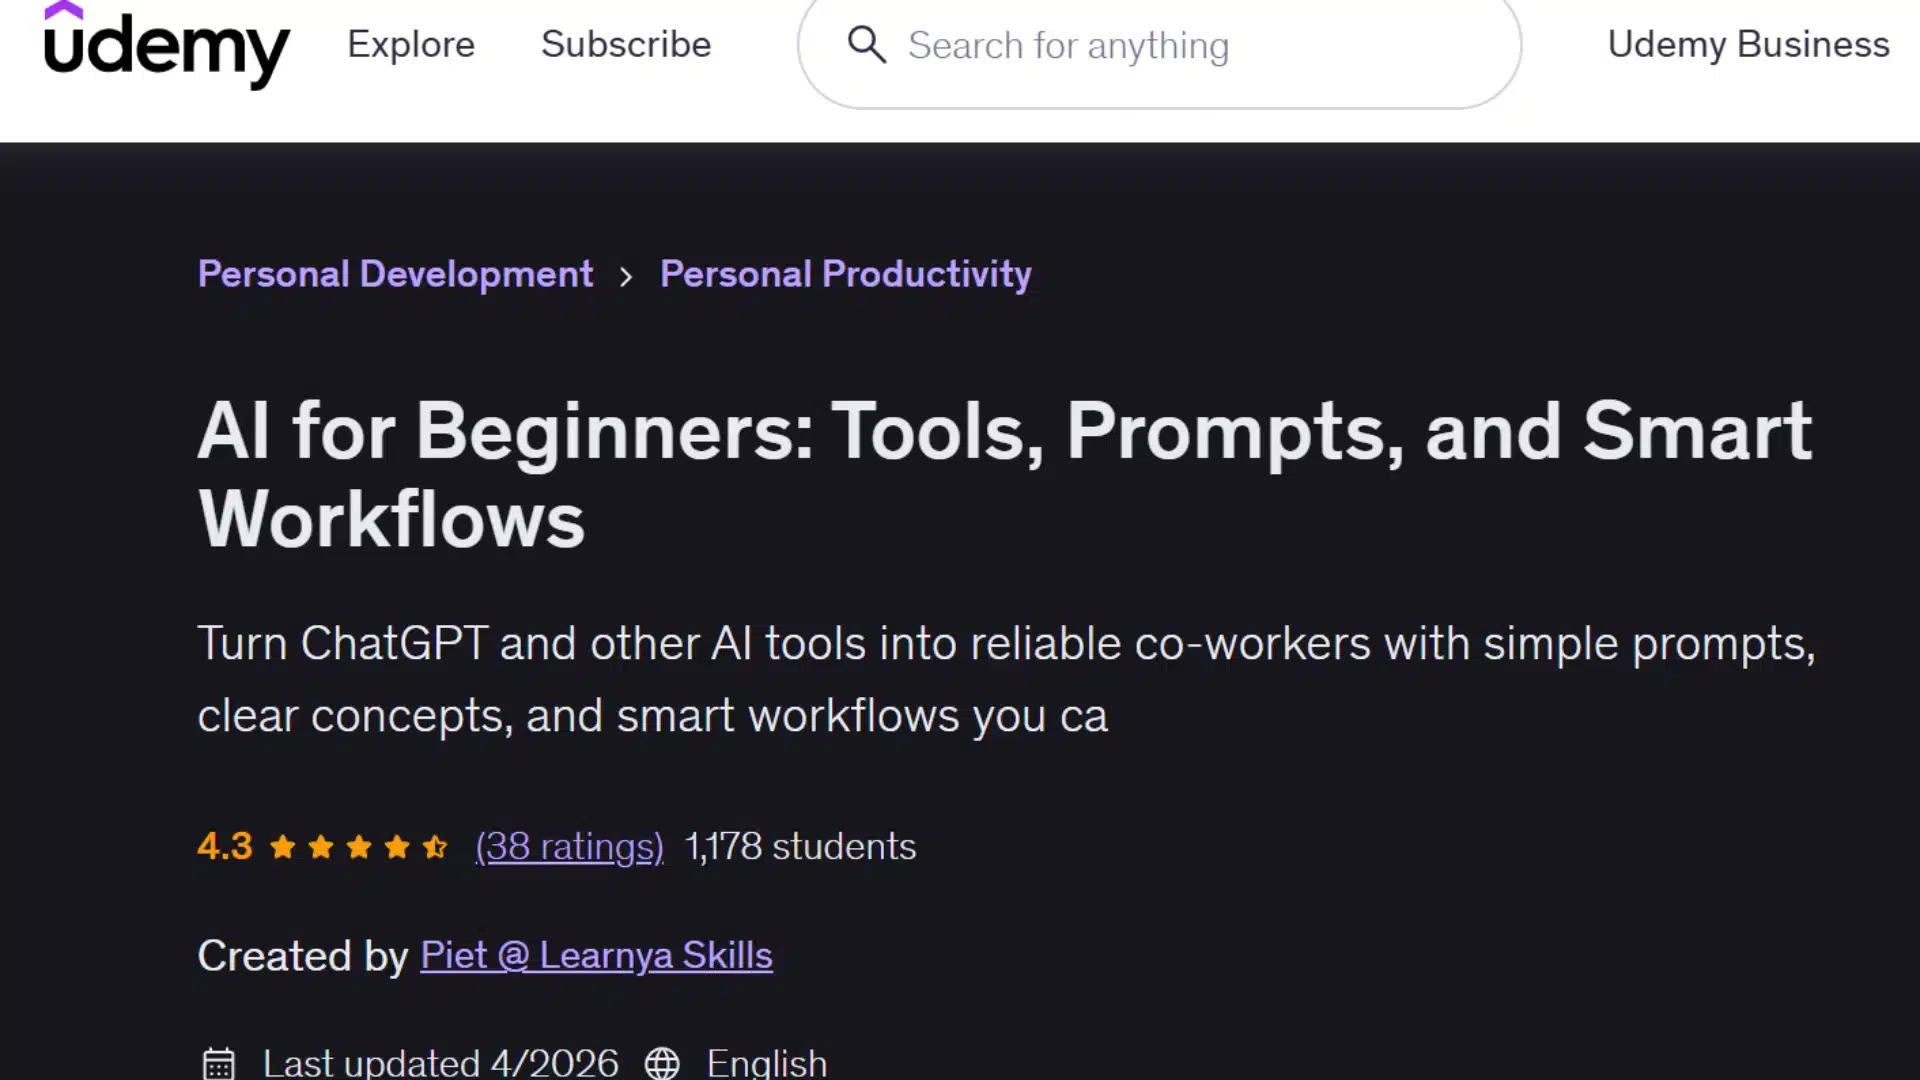Click the calendar icon beside Last updated
The width and height of the screenshot is (1920, 1080).
[x=219, y=1062]
